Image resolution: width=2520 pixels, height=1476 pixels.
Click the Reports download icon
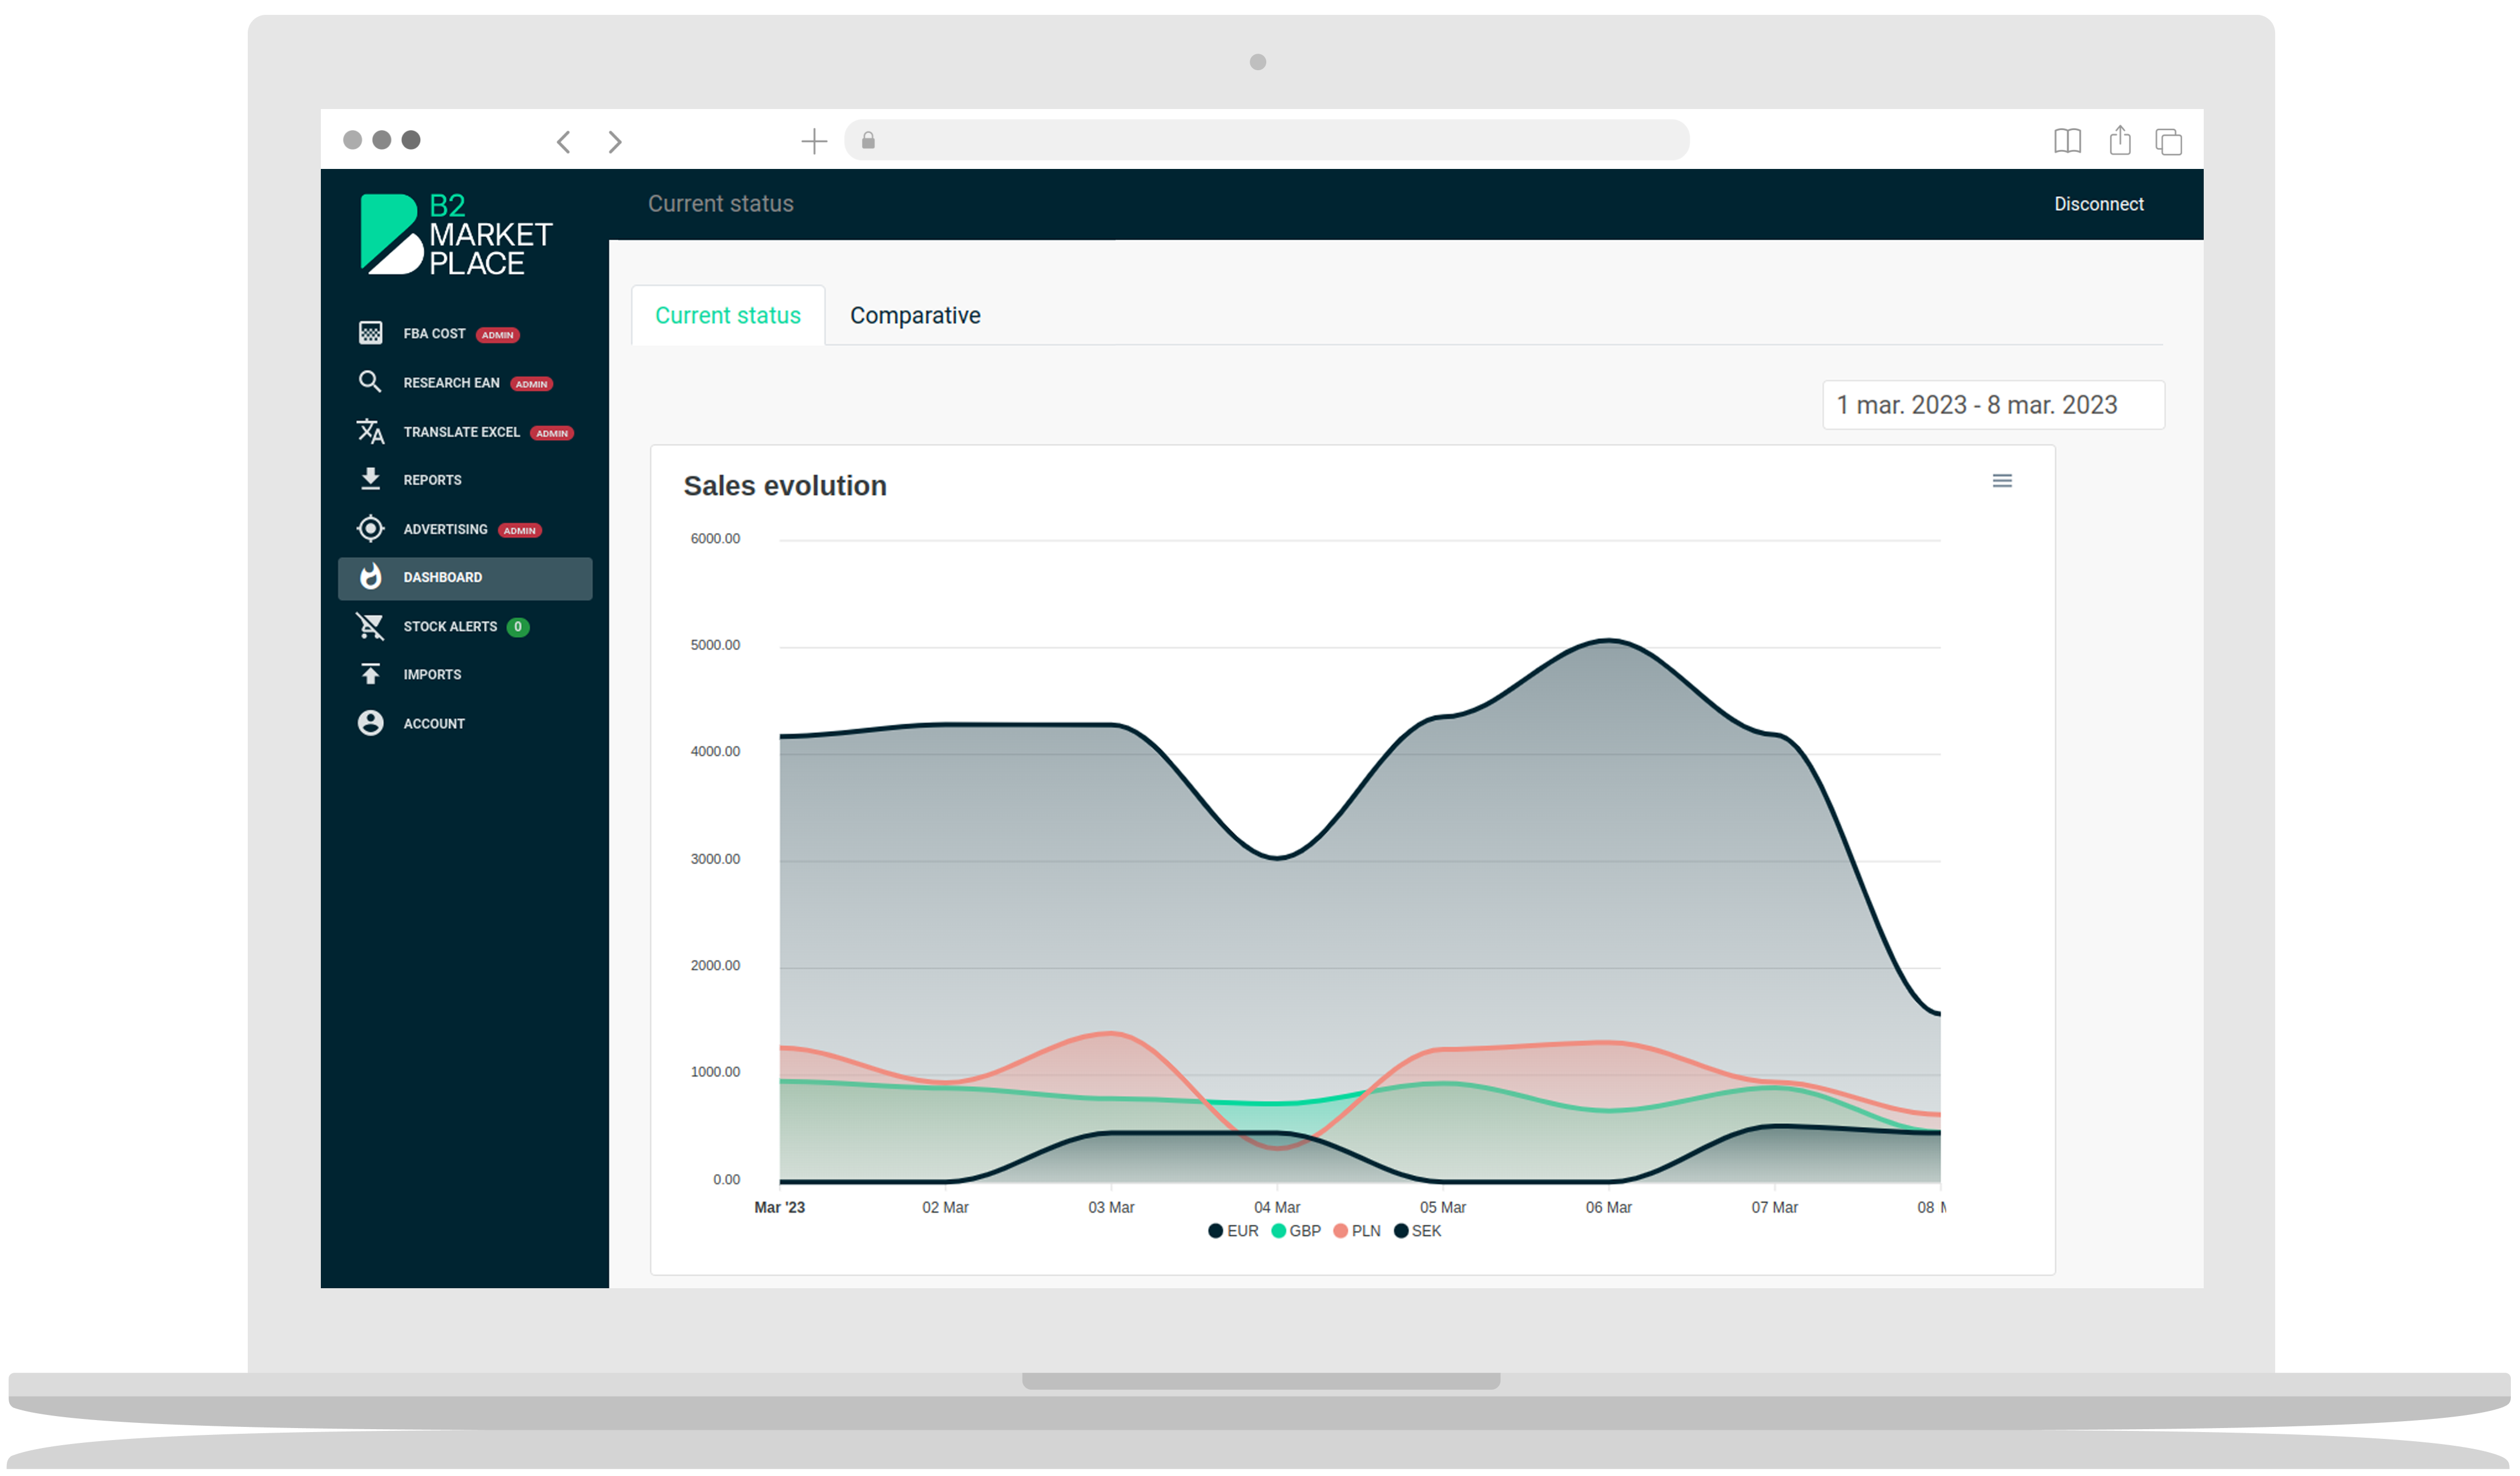(x=370, y=479)
